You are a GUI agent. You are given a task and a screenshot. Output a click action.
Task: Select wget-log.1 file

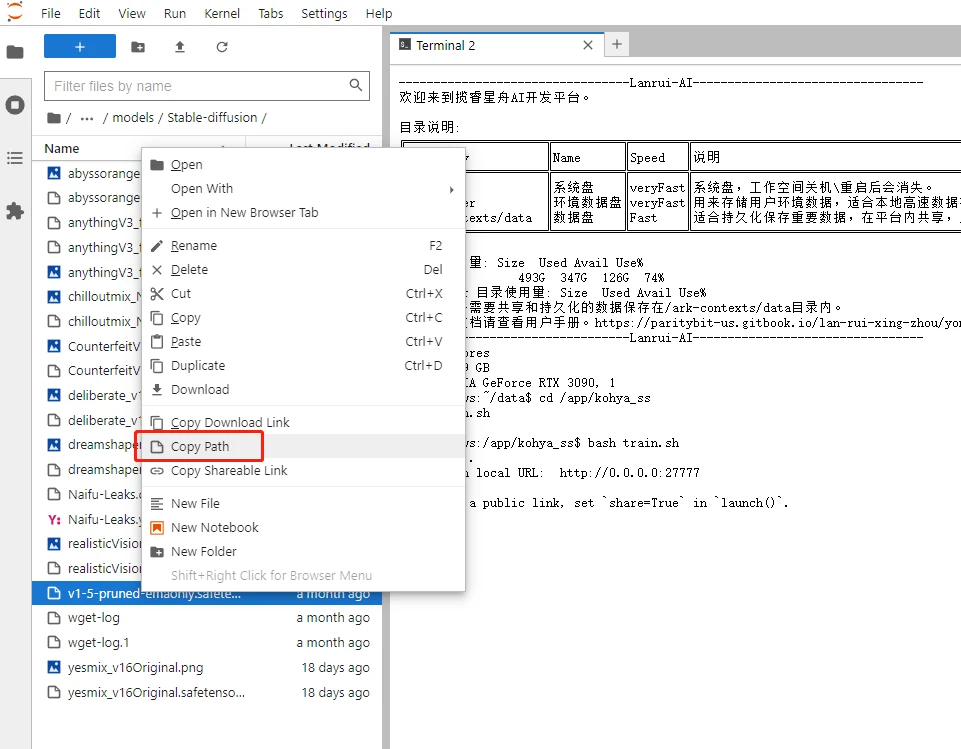coord(207,642)
